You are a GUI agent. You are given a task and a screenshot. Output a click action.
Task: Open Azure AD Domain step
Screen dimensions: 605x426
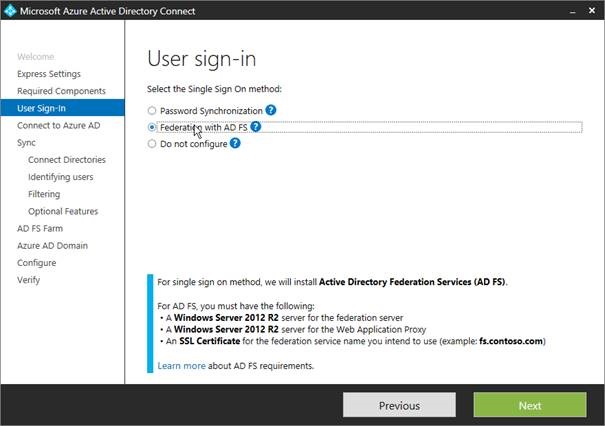pyautogui.click(x=52, y=246)
